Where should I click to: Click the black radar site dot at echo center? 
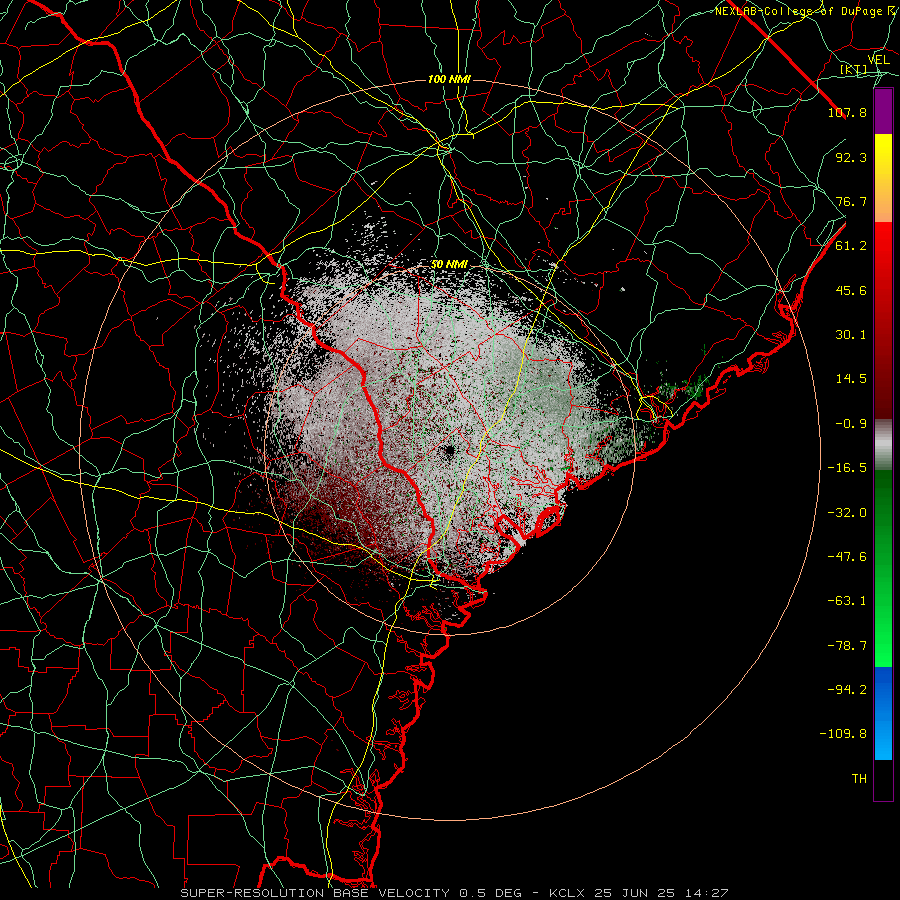(x=449, y=450)
